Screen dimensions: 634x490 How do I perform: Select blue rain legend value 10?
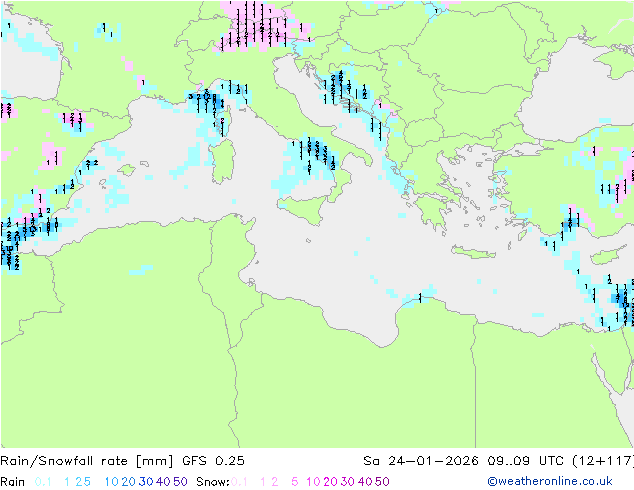point(112,482)
